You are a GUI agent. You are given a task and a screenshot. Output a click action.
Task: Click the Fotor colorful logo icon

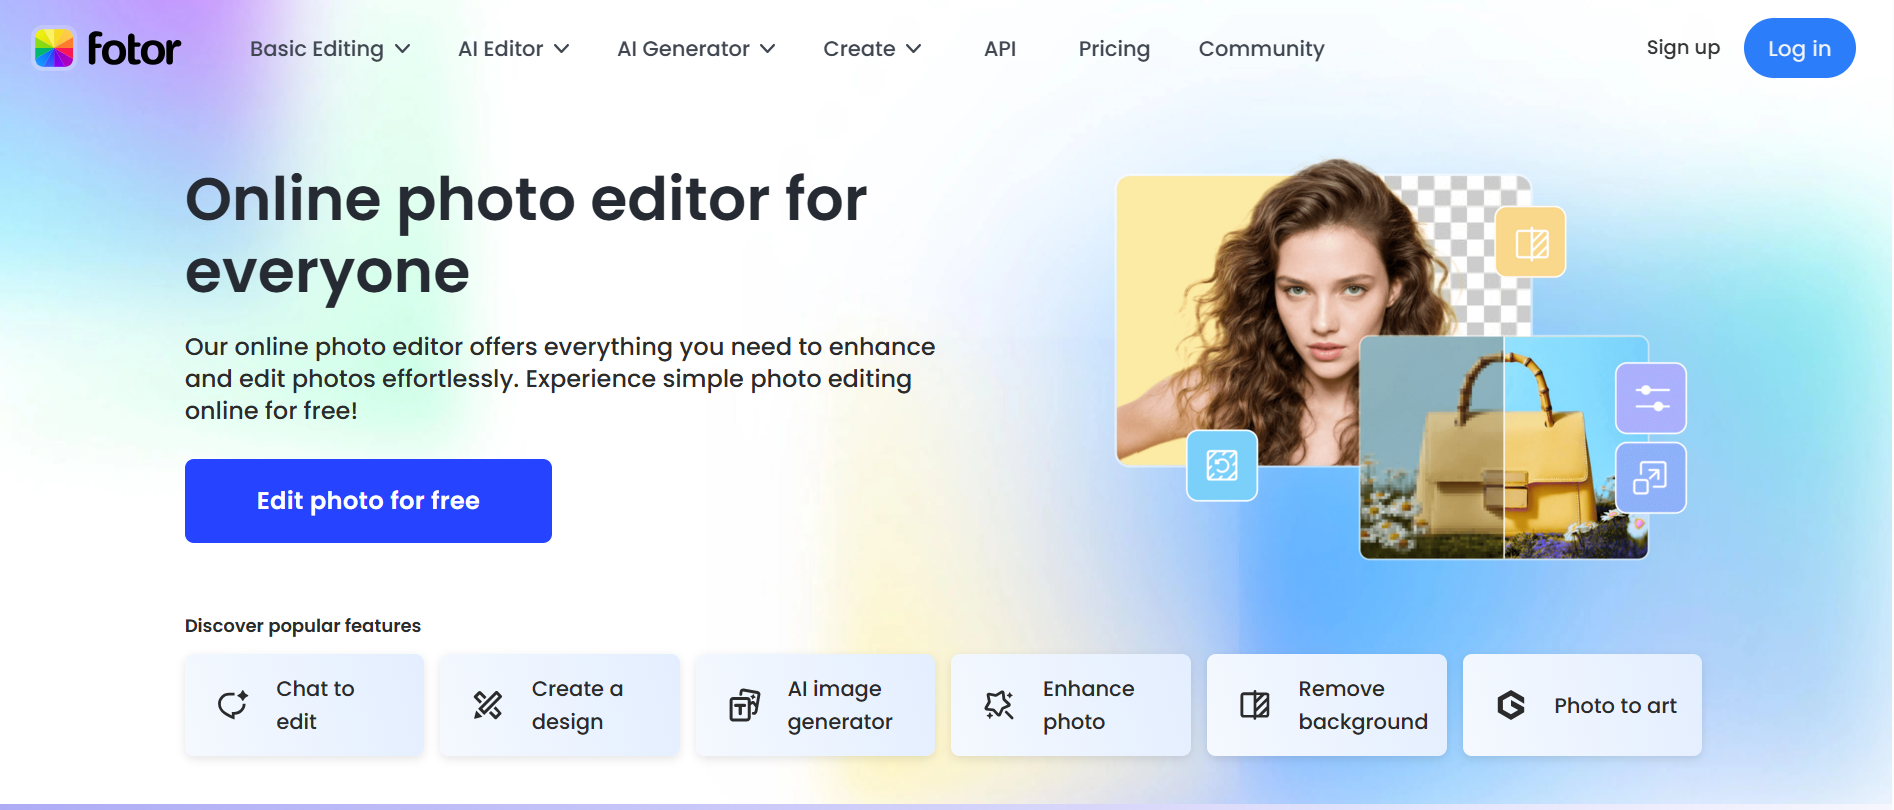click(54, 48)
